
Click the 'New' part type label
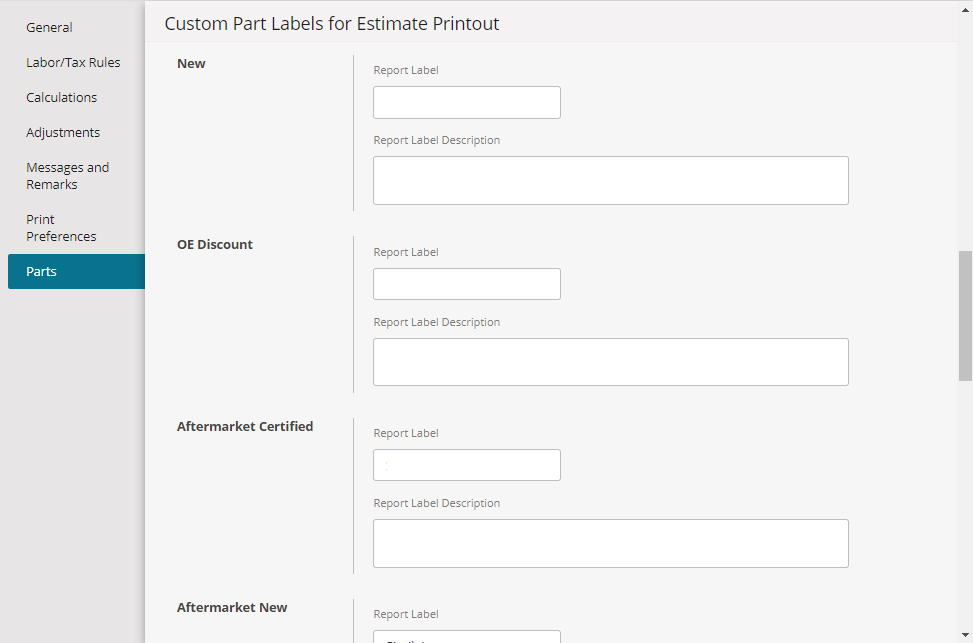[x=191, y=63]
